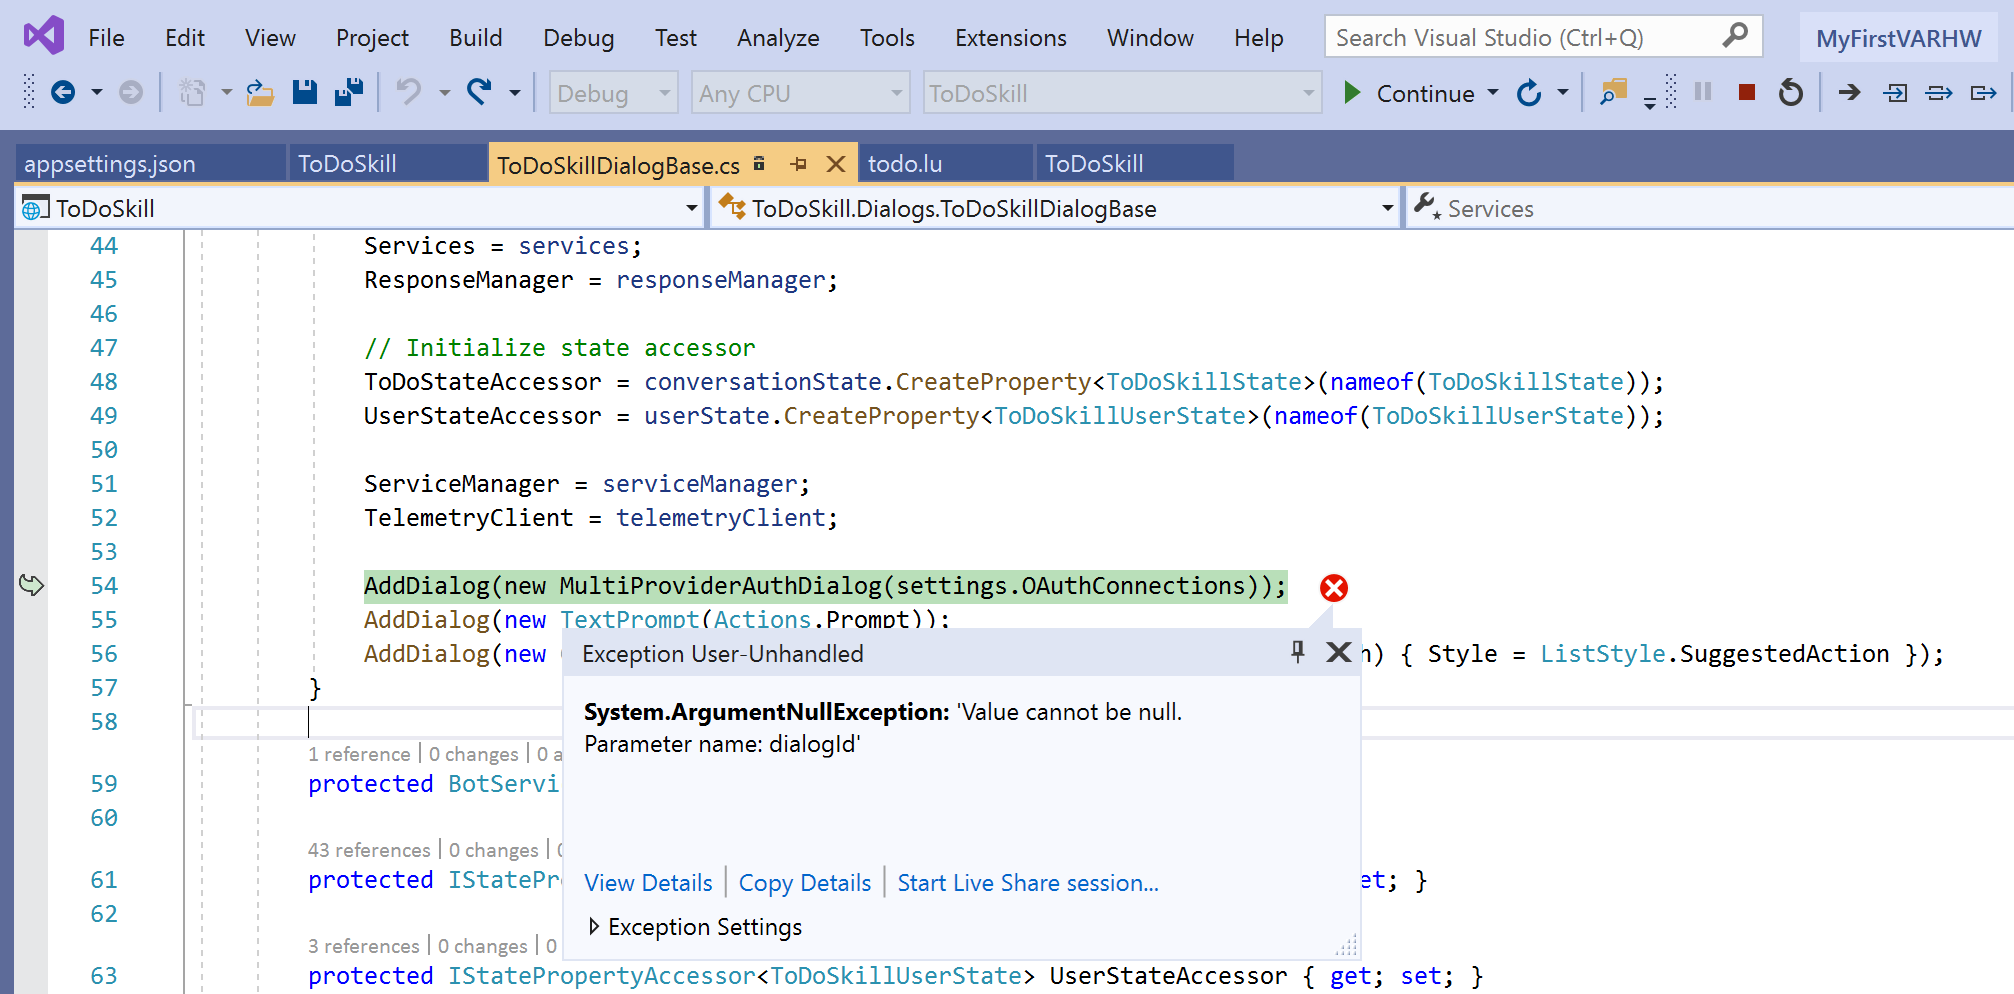Toggle the pin on ToDoSkillDialogBase.cs tab
Viewport: 2014px width, 994px height.
tap(797, 163)
